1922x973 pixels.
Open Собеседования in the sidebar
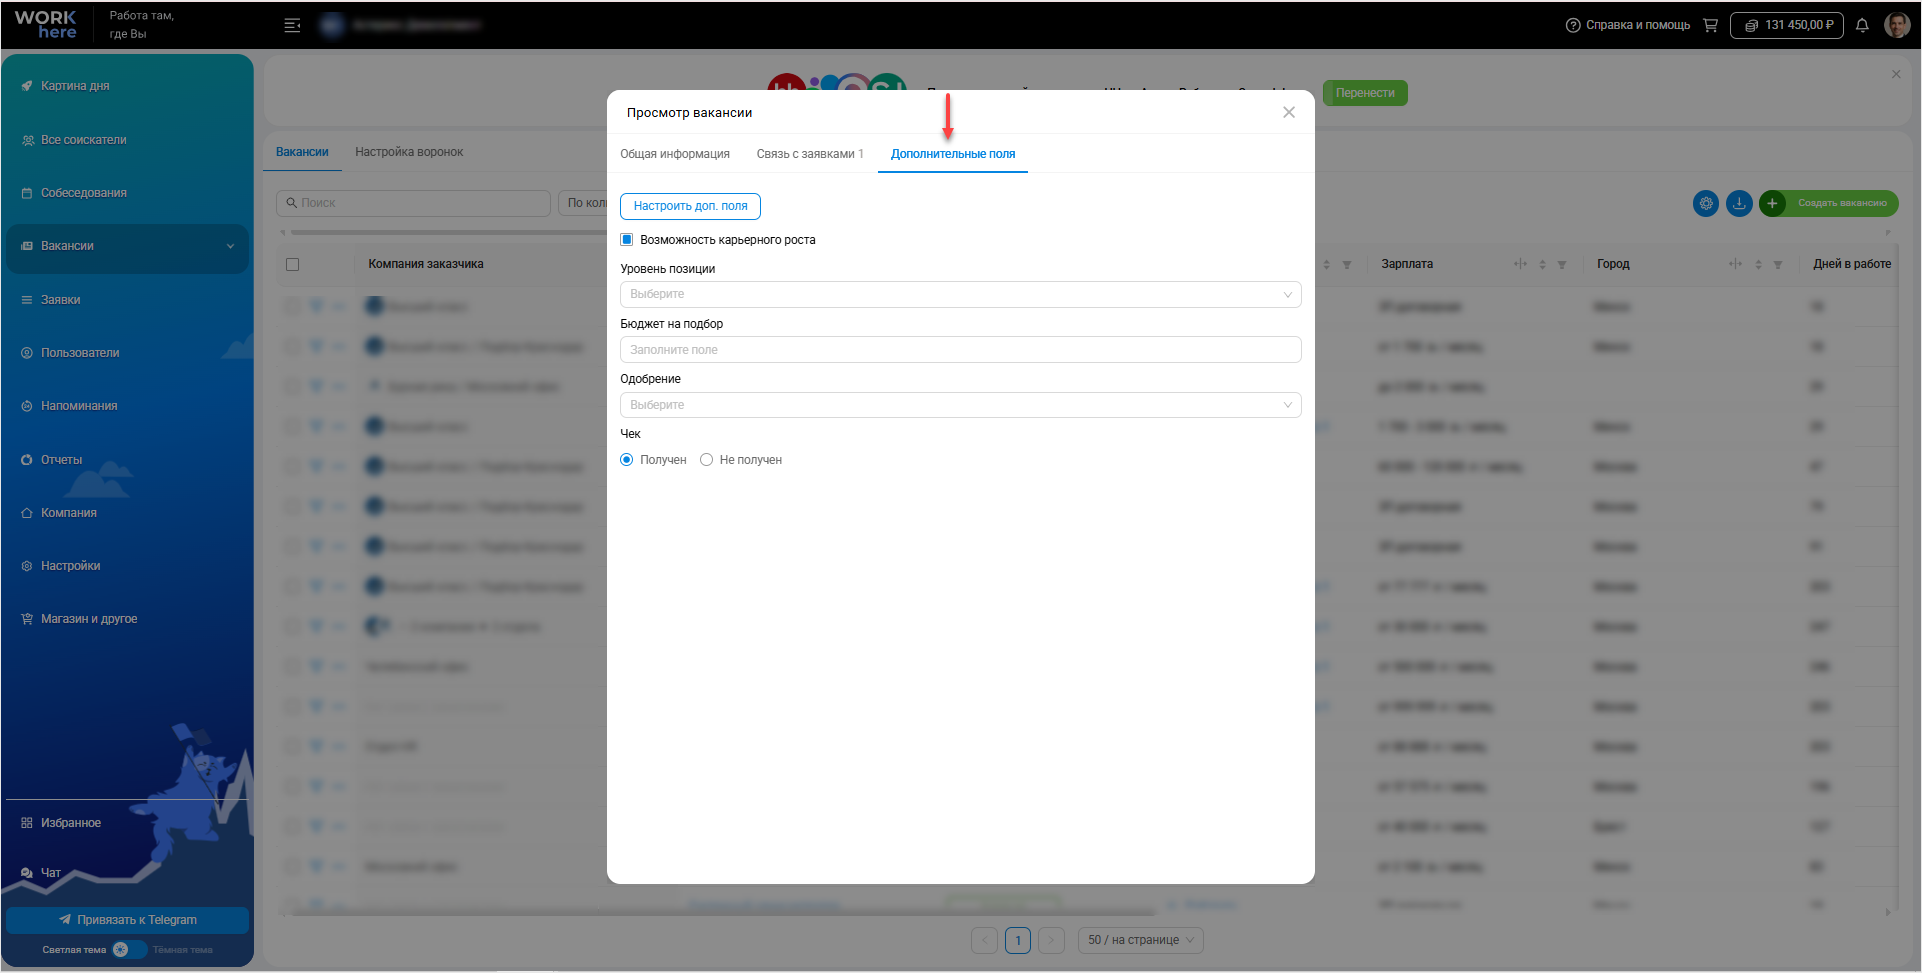pos(83,193)
